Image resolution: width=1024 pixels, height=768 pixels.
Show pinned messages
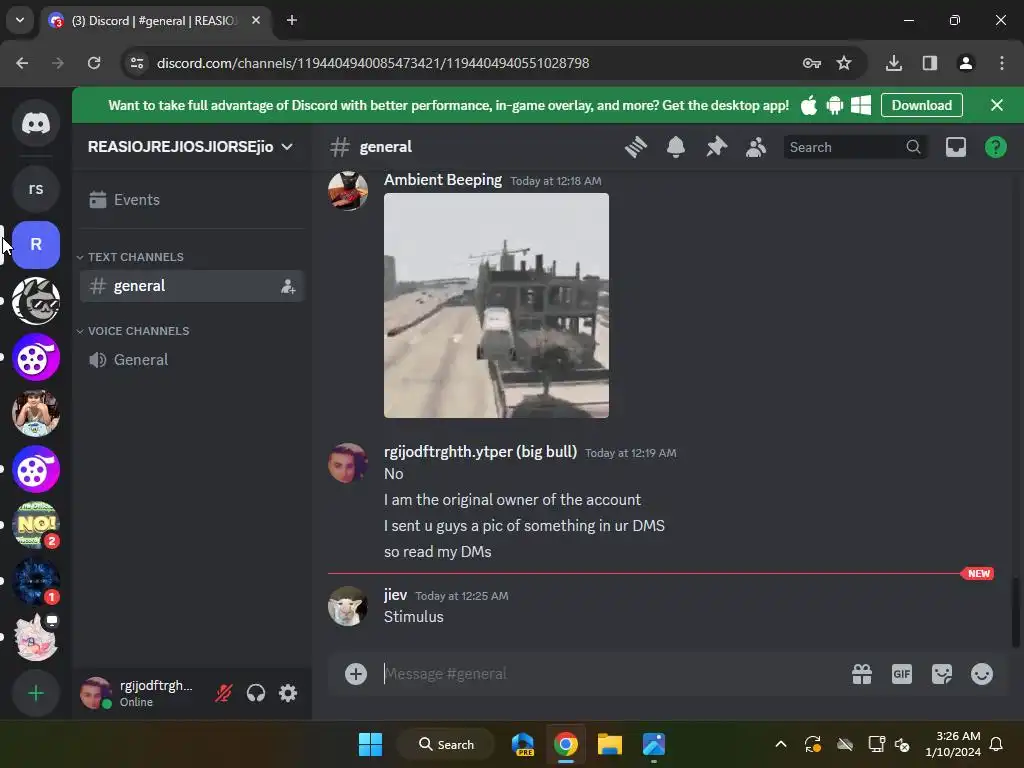(716, 147)
